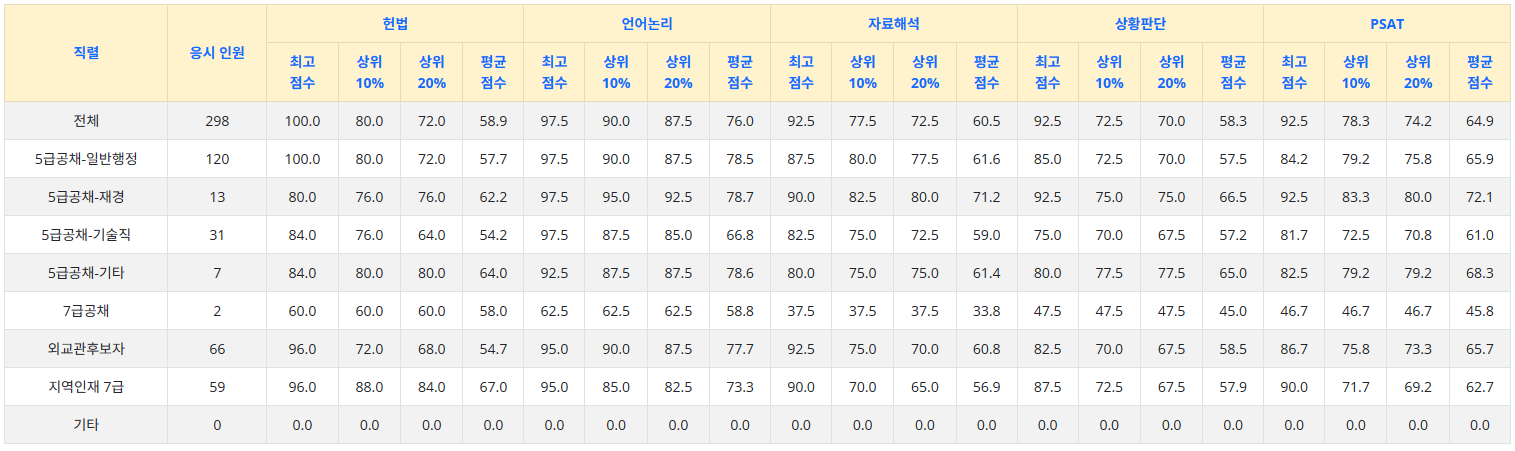Click the 상위 10% subheader under 자료해석
This screenshot has height=451, width=1515.
tap(863, 72)
